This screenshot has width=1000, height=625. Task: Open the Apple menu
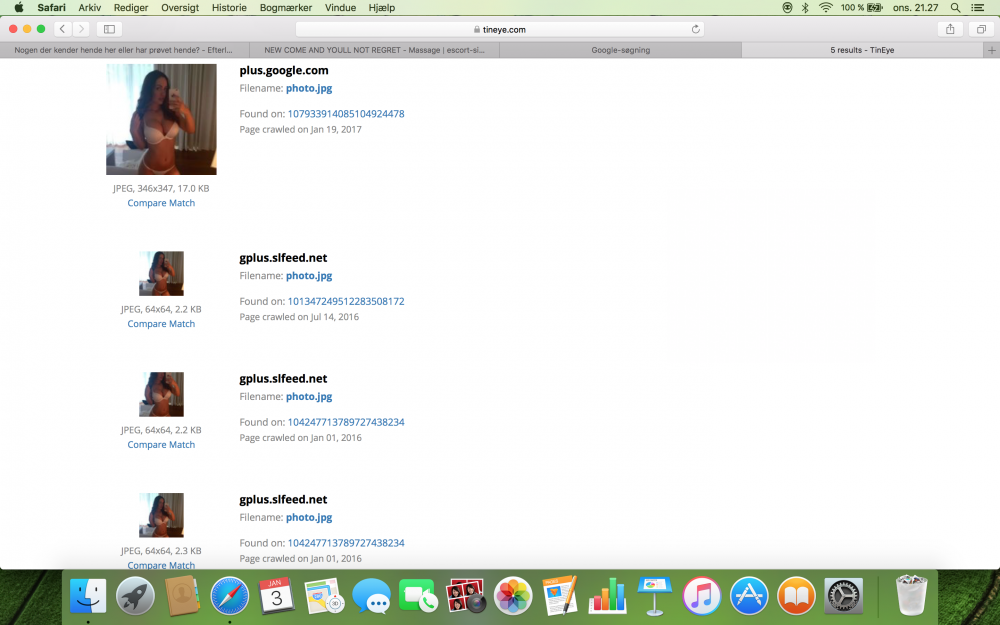(19, 8)
